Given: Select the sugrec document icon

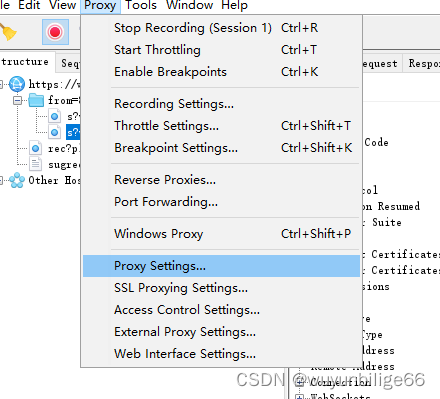Looking at the screenshot, I should pos(36,164).
